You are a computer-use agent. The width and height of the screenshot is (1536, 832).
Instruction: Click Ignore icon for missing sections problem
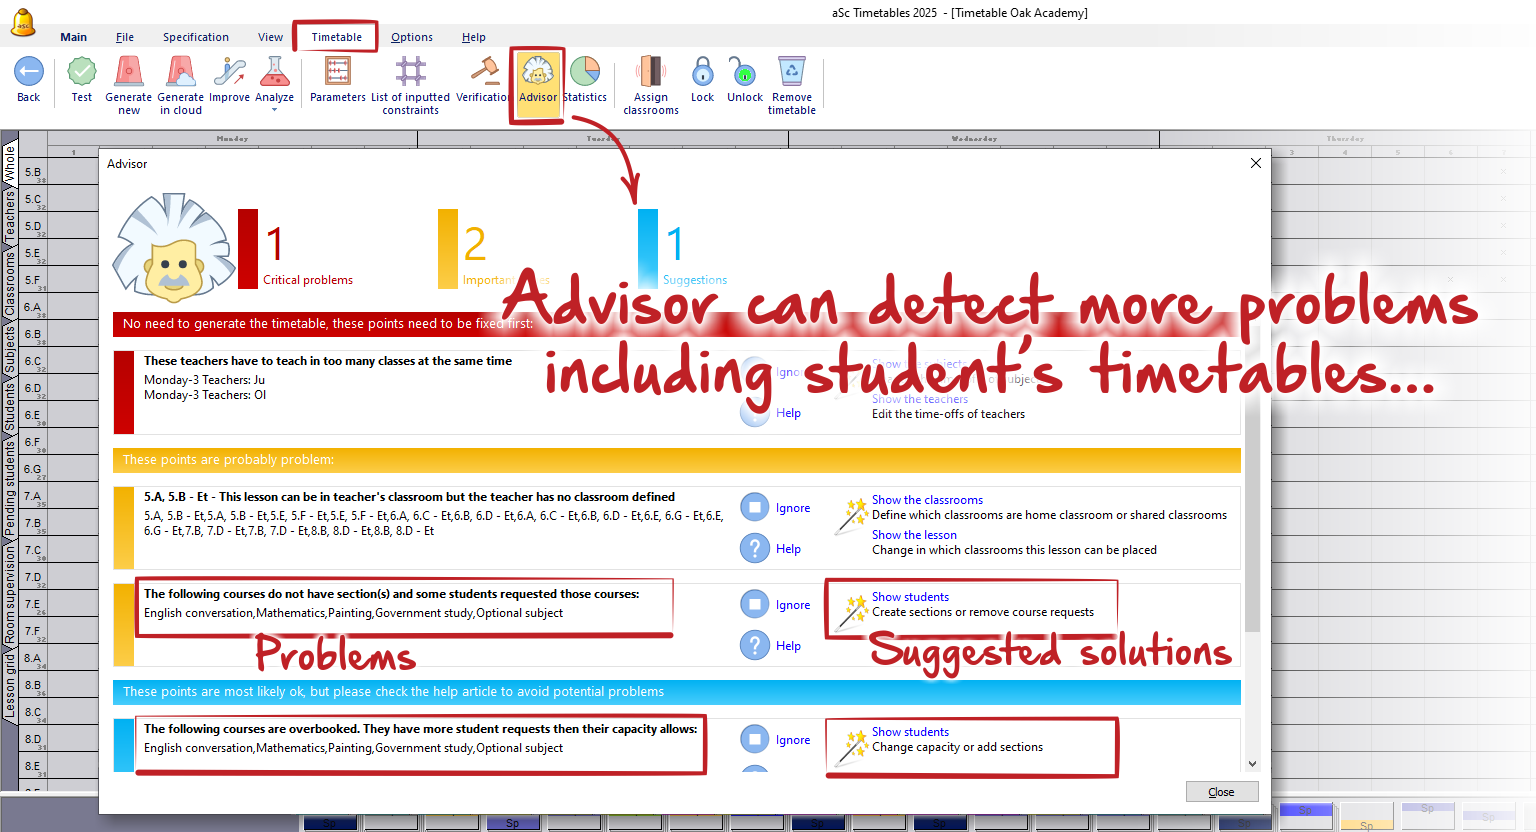[x=755, y=605]
